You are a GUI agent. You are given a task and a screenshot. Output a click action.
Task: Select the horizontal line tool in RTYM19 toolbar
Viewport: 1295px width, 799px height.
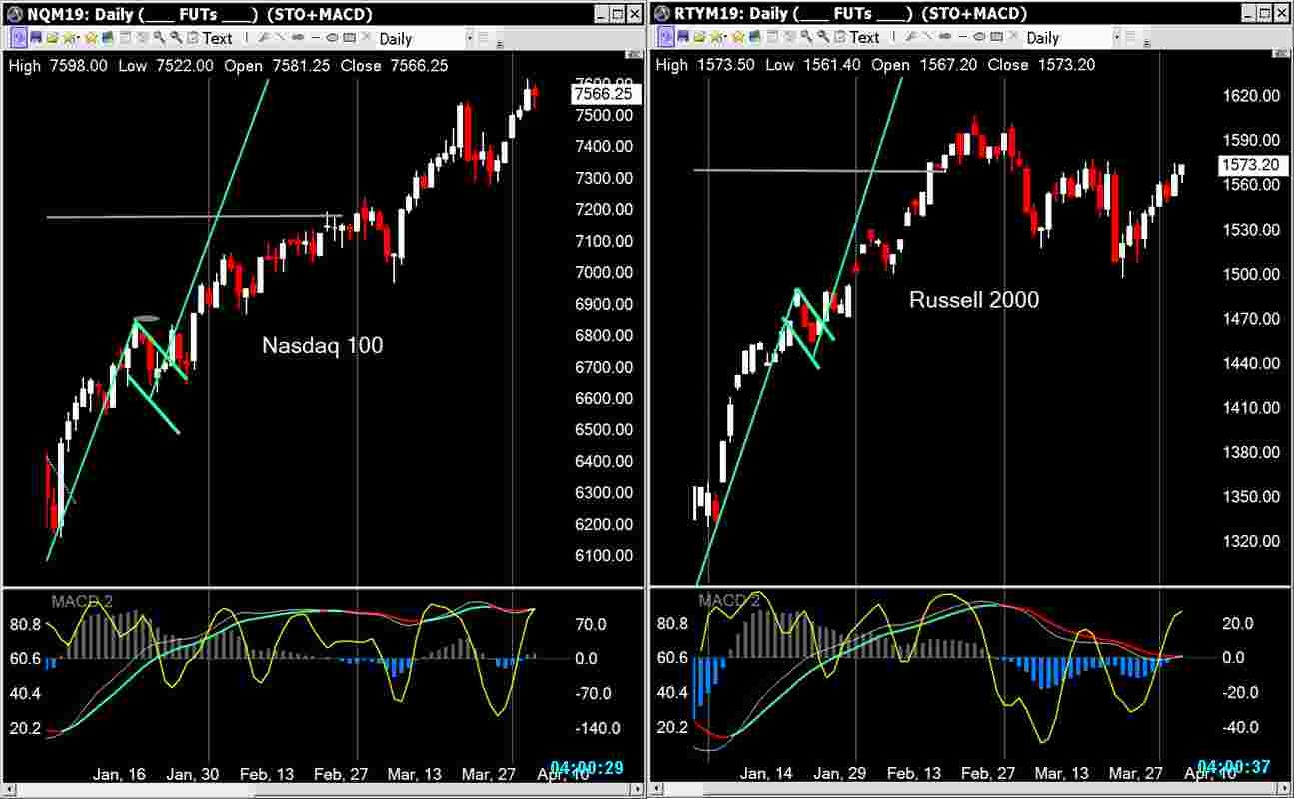963,37
